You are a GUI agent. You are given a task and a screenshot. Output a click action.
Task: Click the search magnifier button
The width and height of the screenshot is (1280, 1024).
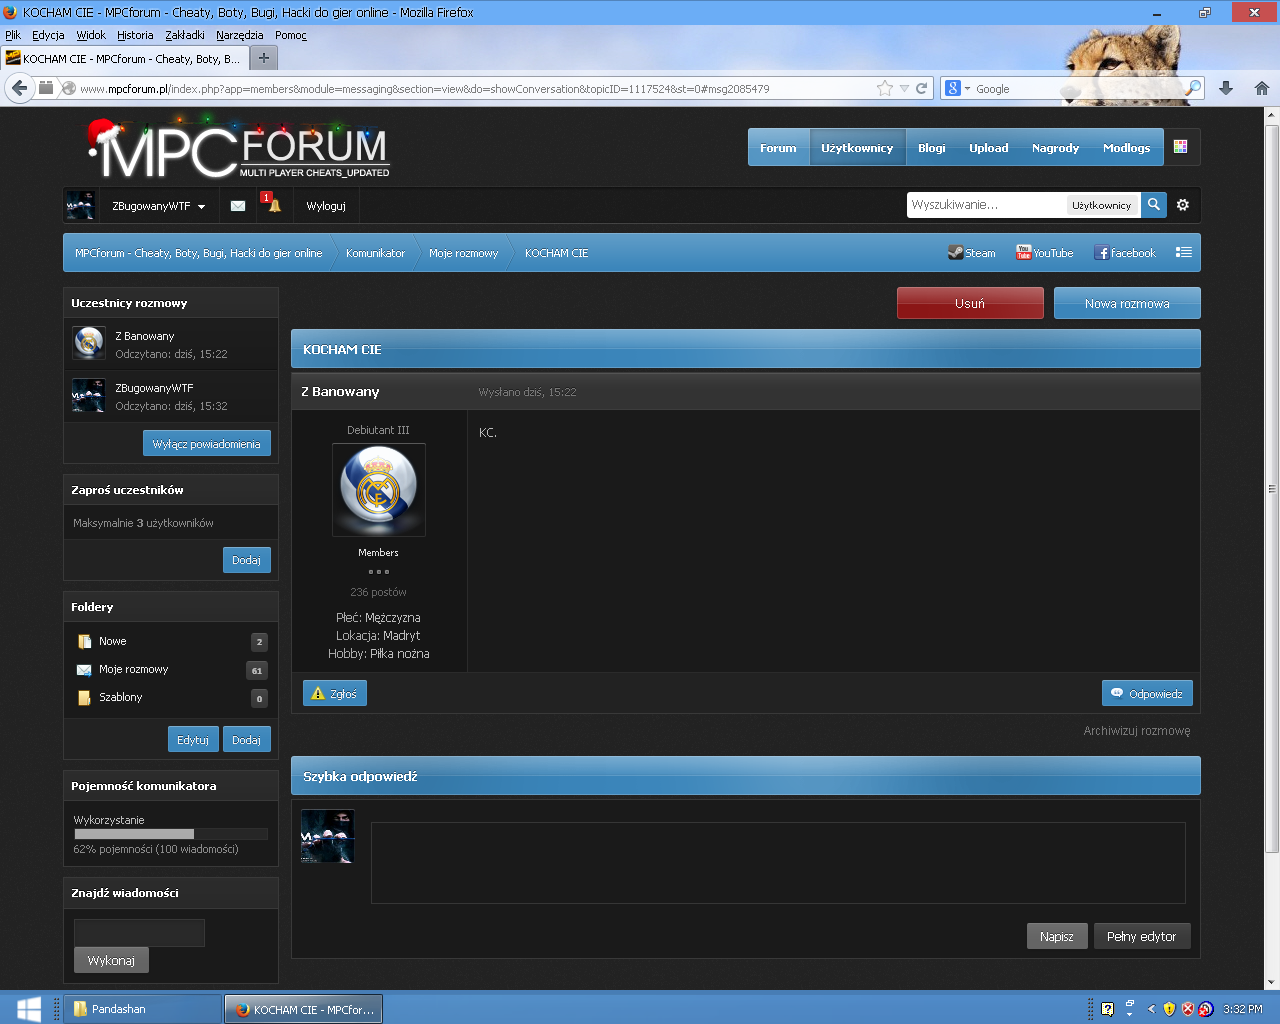1154,204
